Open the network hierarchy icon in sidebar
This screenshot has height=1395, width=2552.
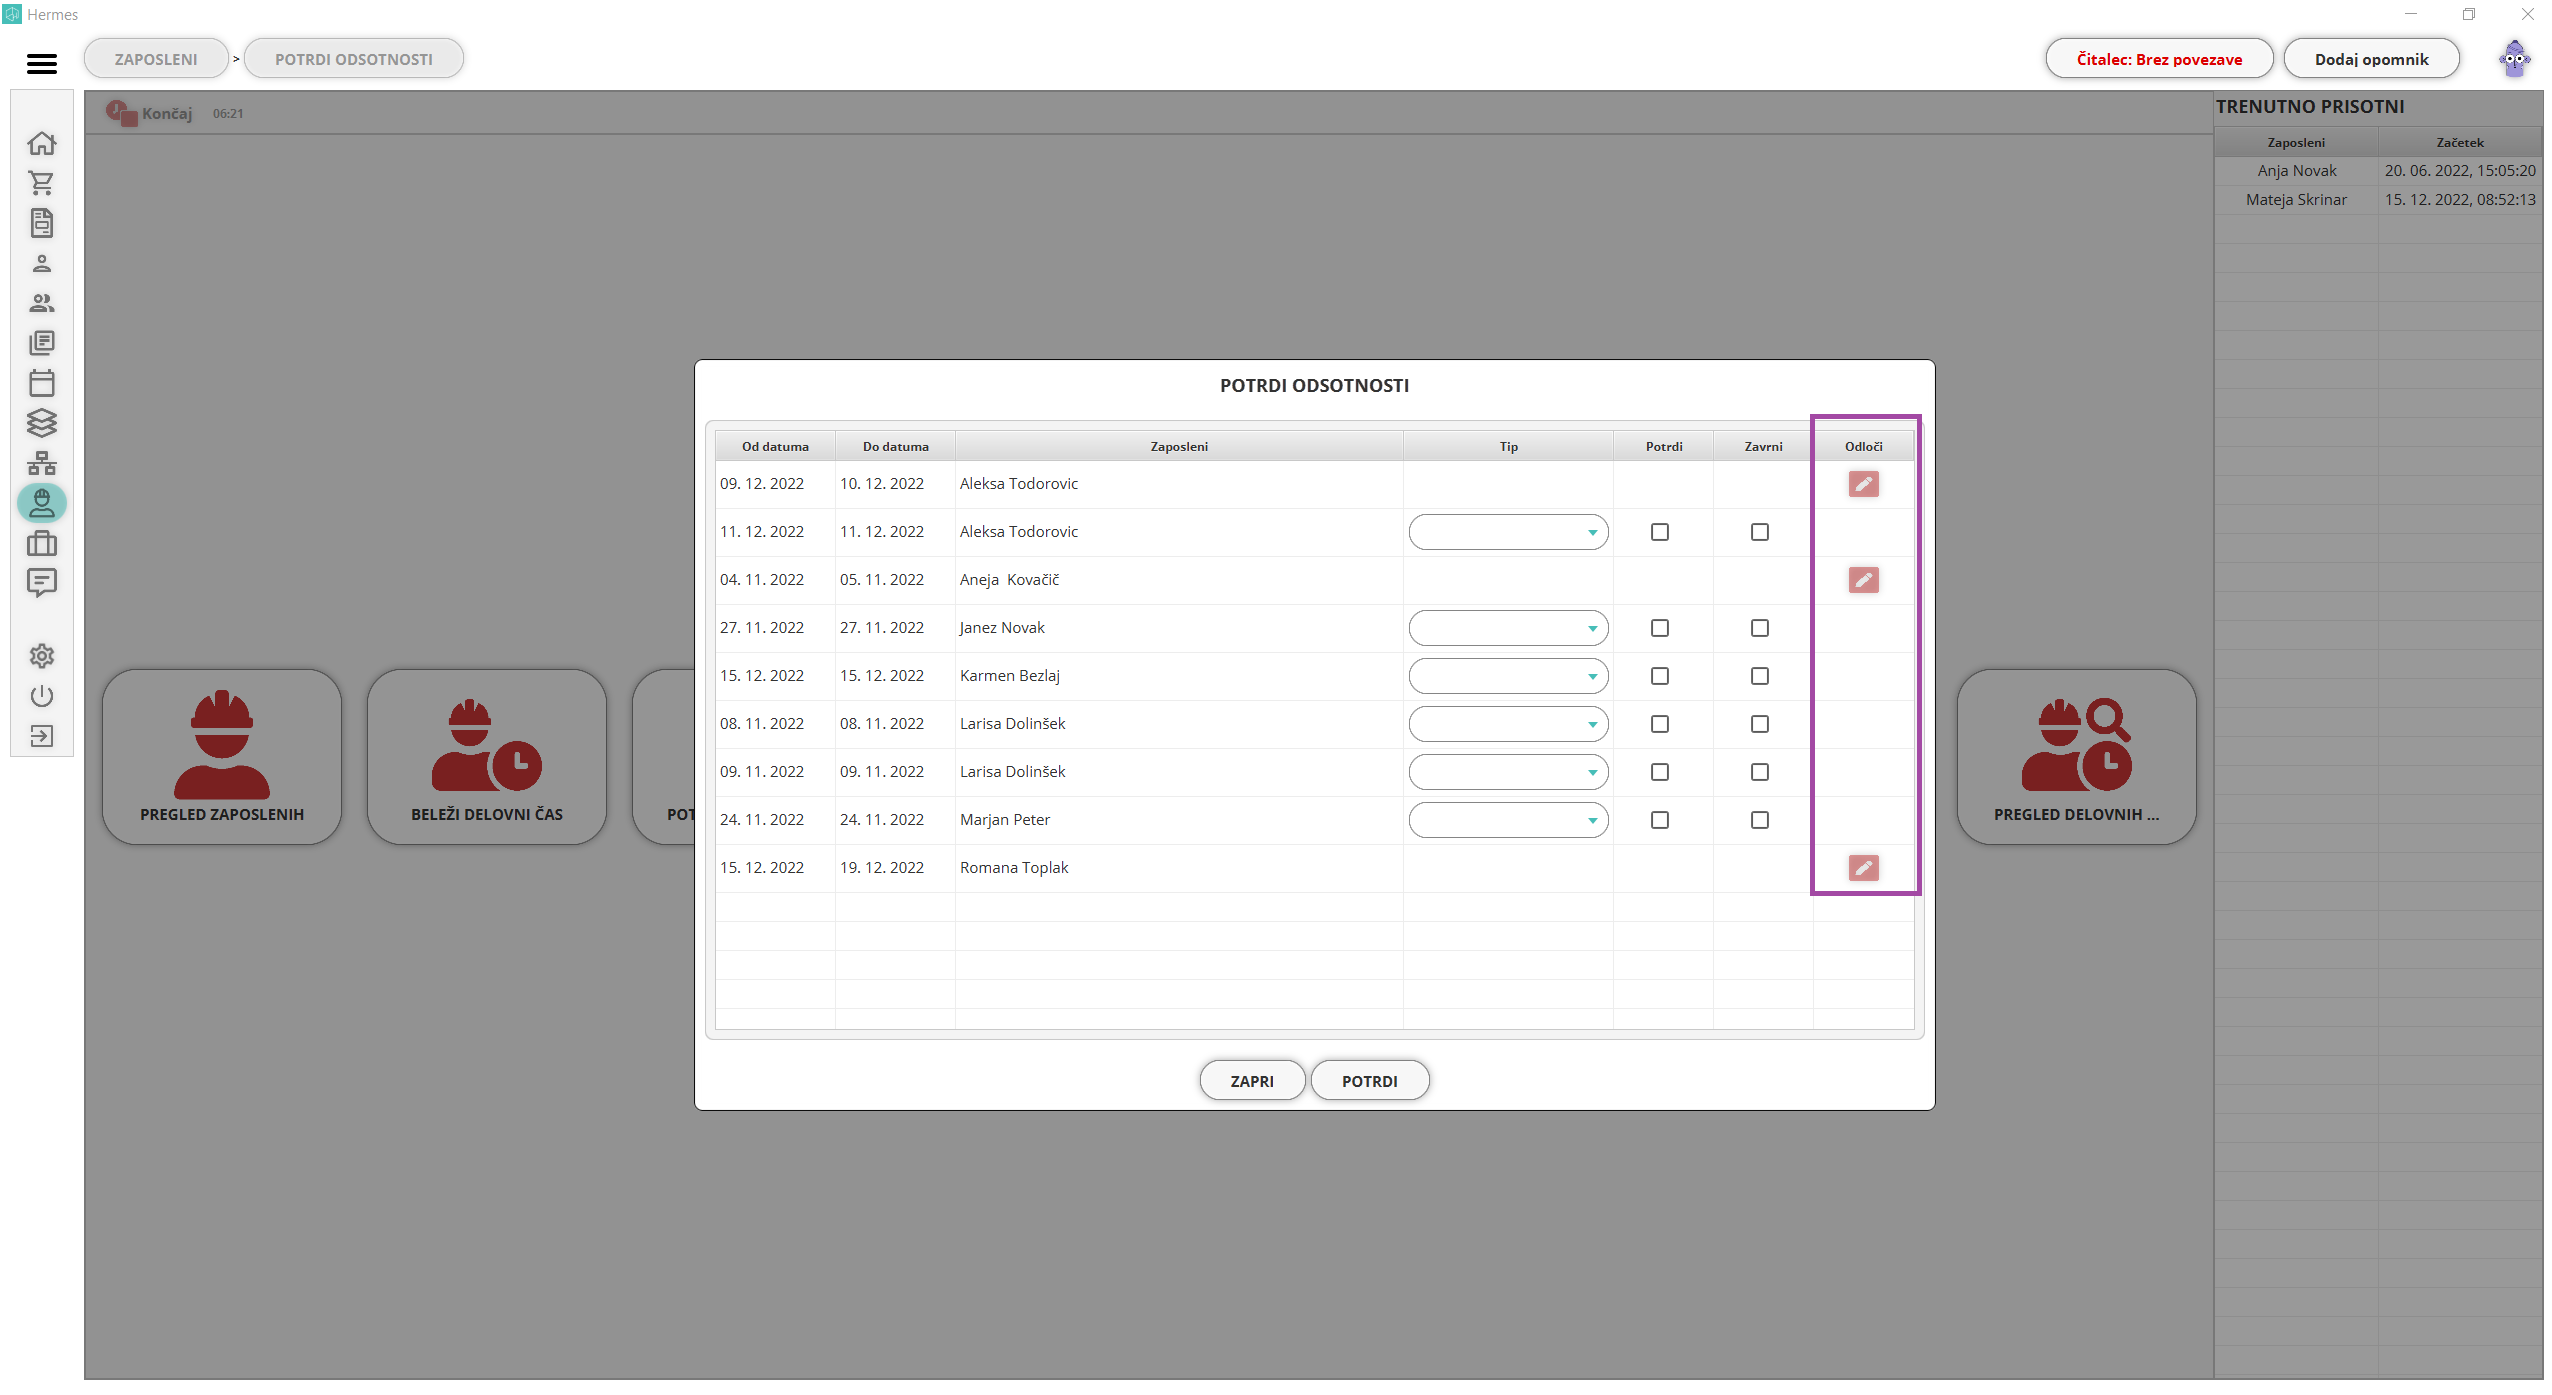[41, 463]
